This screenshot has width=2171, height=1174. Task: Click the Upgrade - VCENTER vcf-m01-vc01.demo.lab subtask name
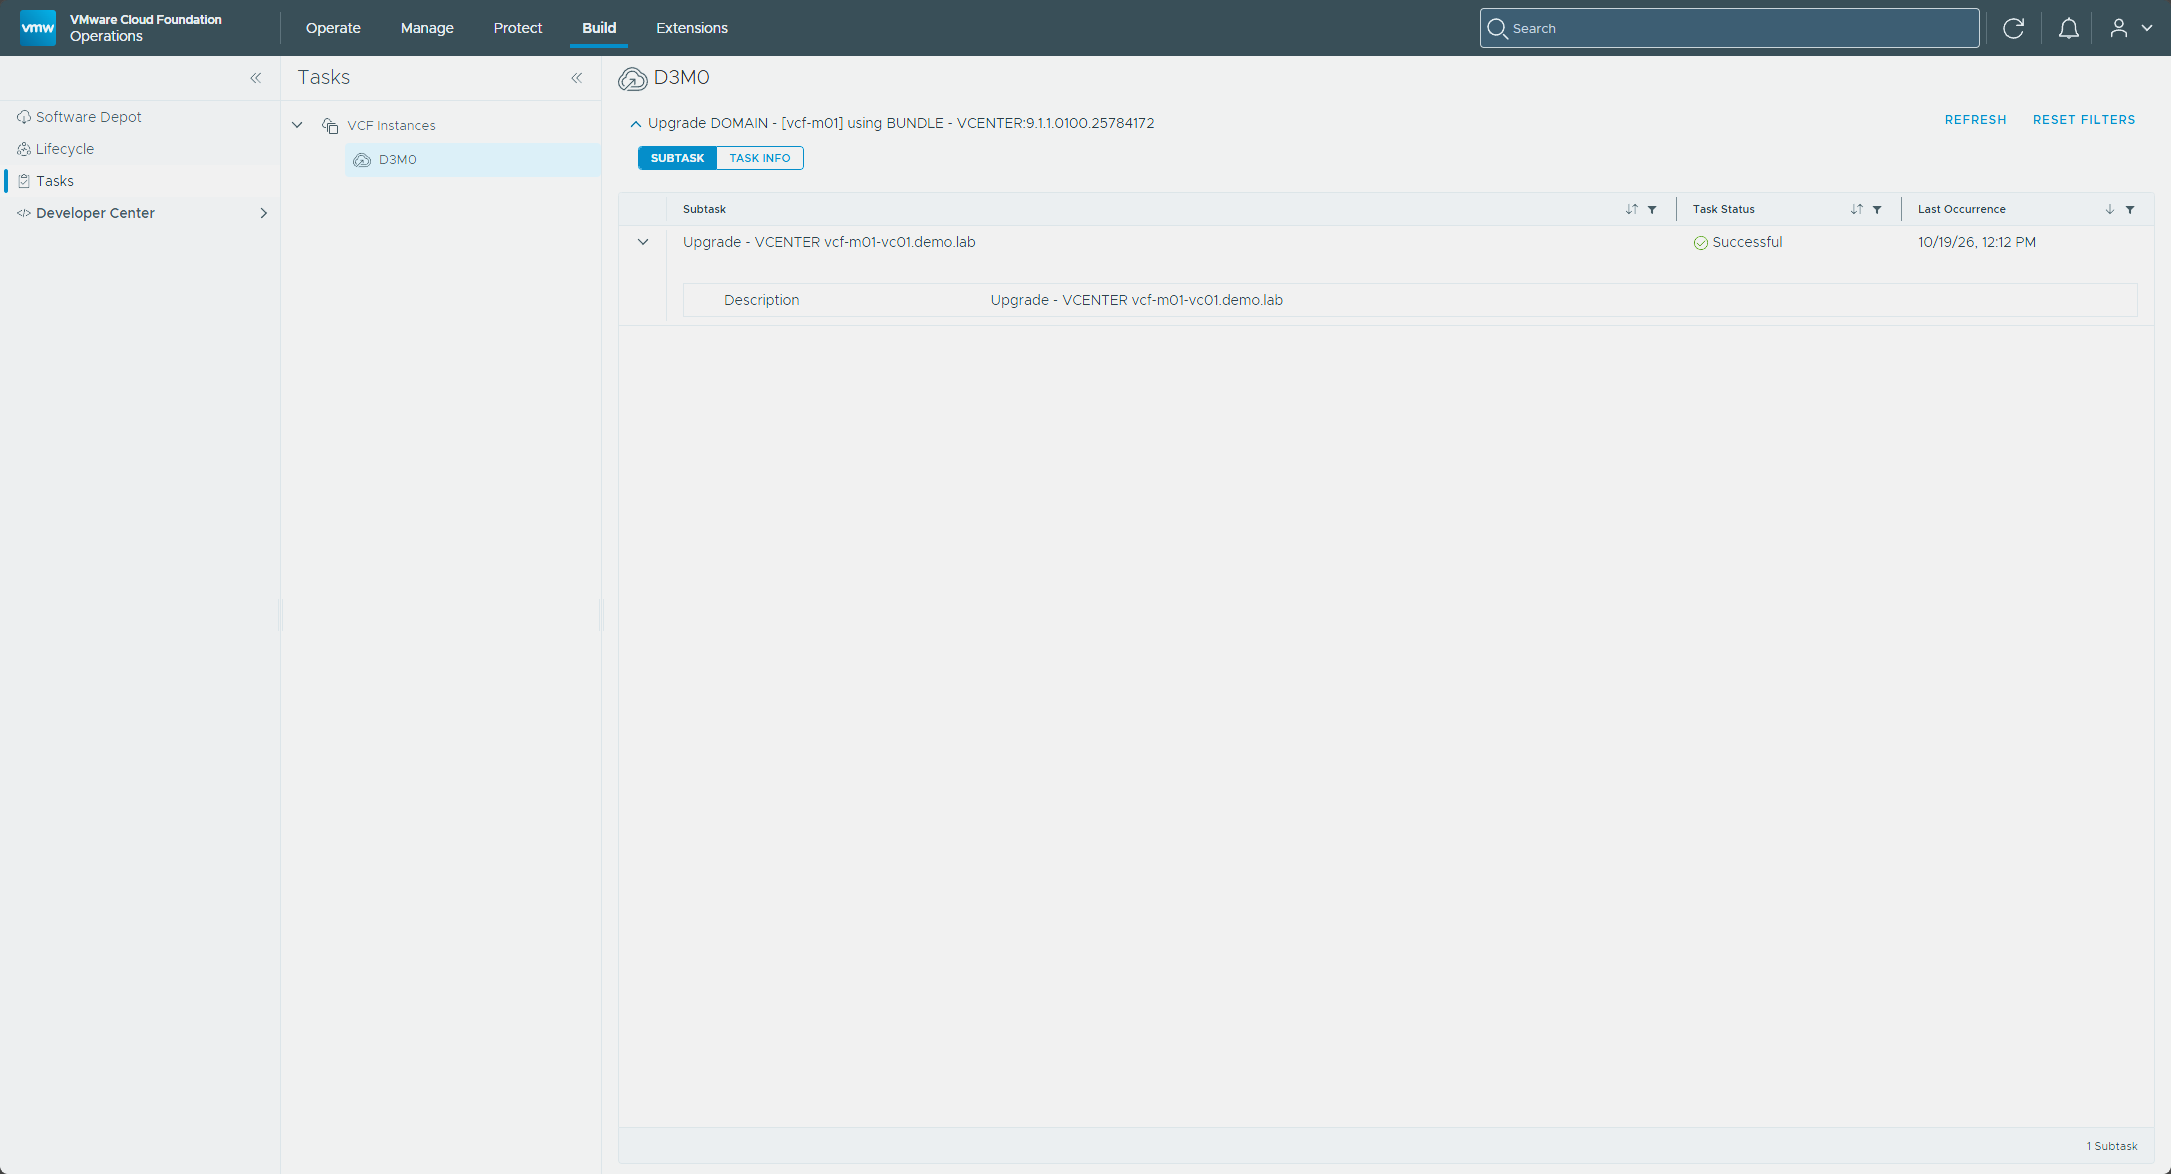[x=829, y=242]
